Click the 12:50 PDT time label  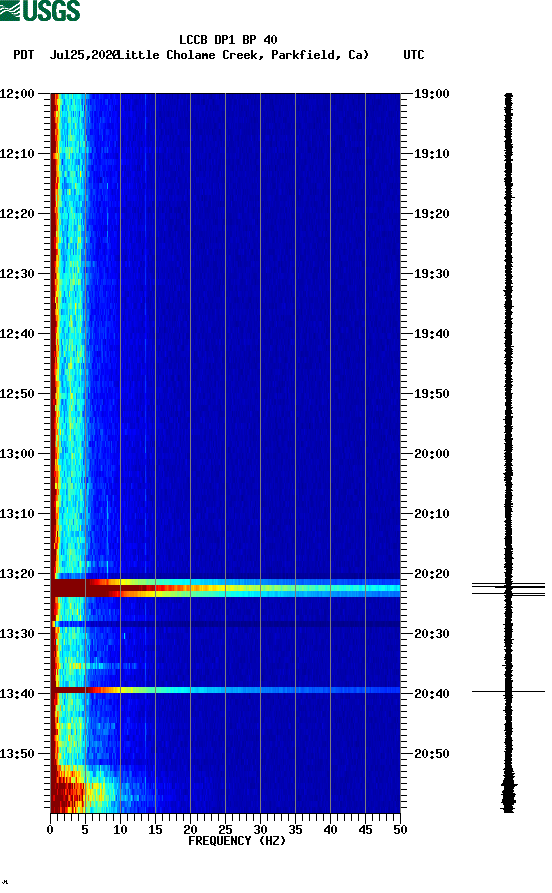tap(18, 394)
